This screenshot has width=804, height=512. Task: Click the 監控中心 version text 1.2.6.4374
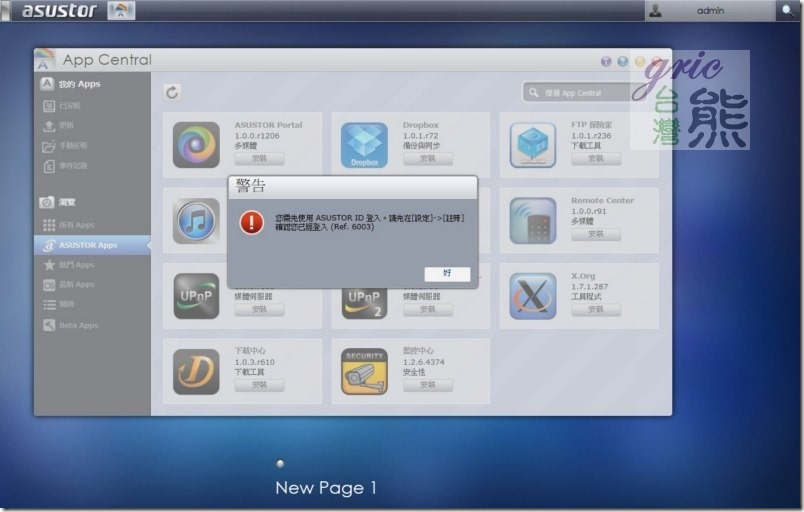(424, 362)
